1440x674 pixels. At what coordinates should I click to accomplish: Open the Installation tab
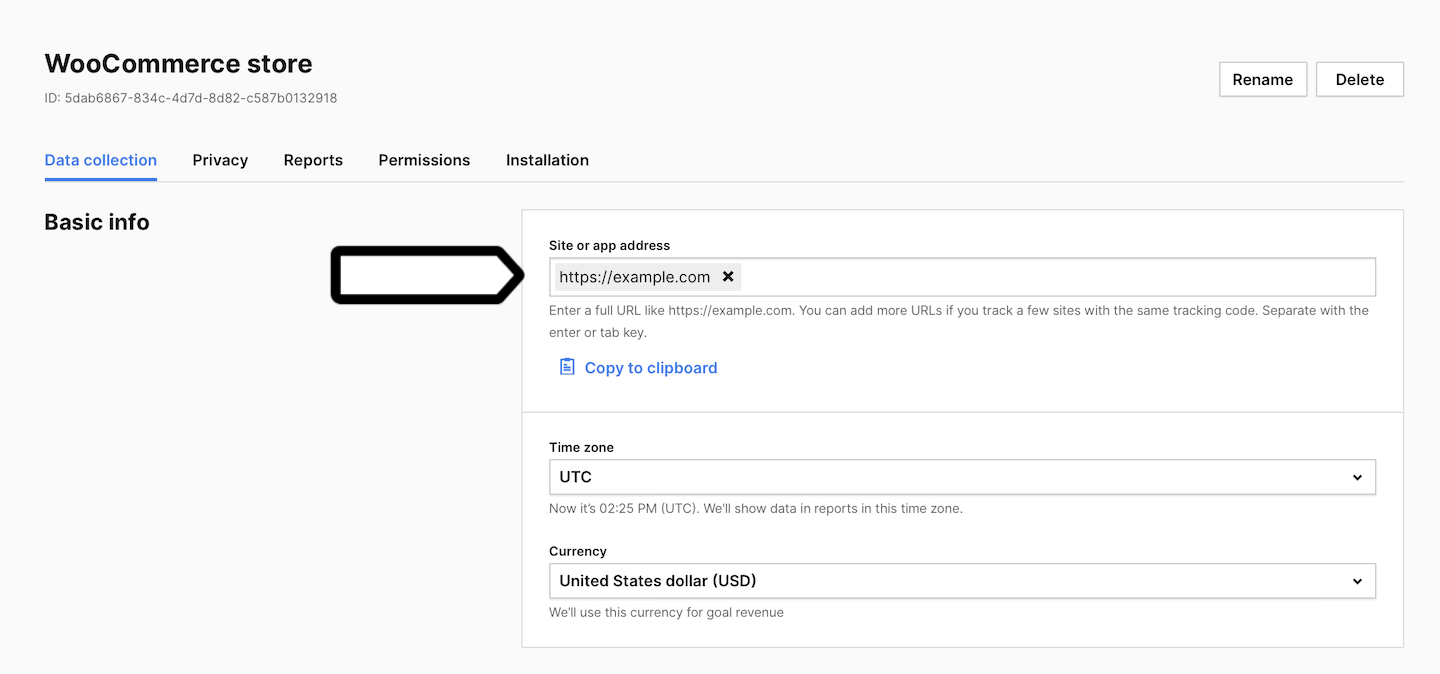(x=547, y=160)
